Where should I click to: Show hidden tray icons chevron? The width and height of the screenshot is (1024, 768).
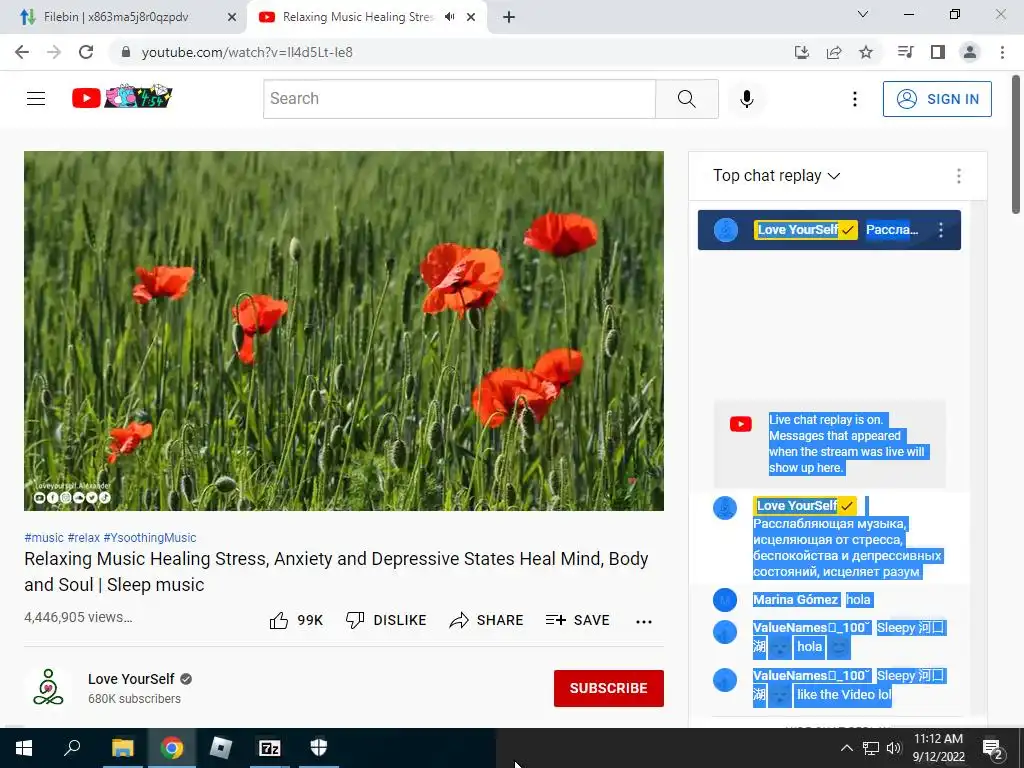point(846,748)
